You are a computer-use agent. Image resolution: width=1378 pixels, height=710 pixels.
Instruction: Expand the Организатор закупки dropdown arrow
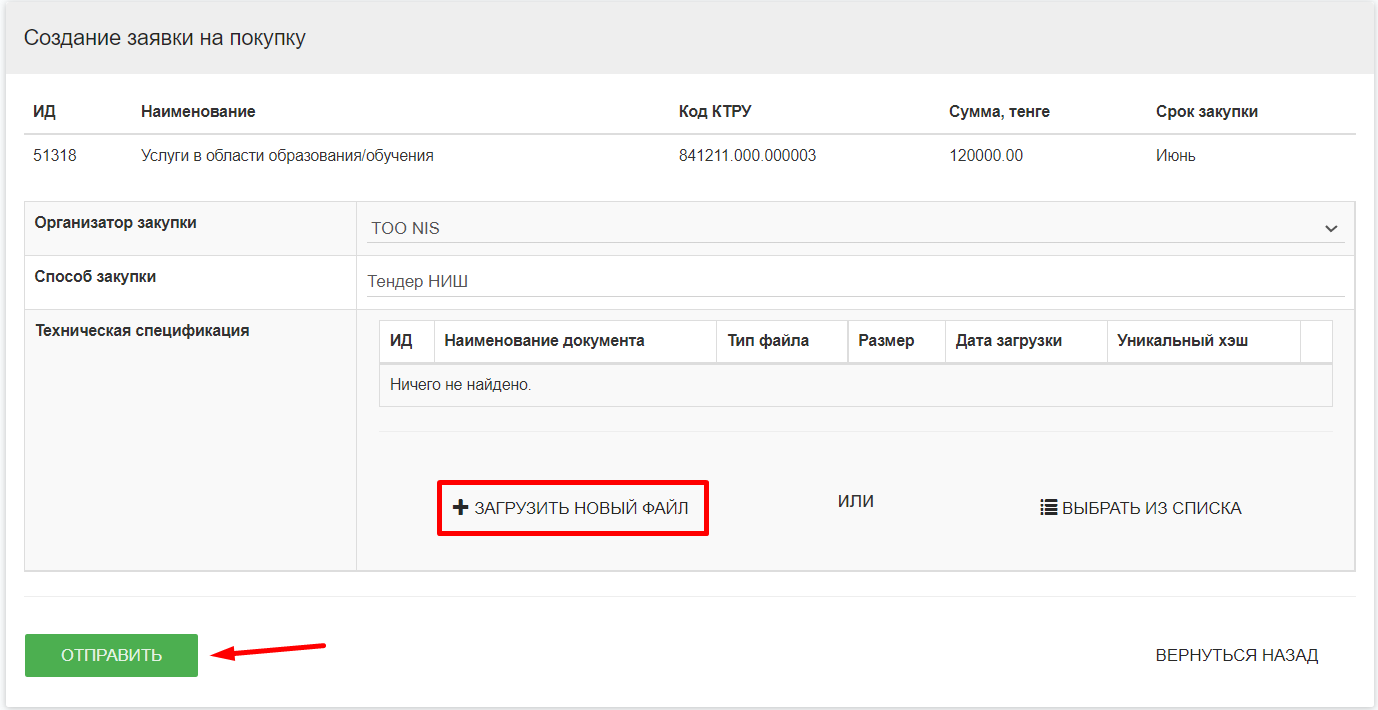coord(1331,229)
